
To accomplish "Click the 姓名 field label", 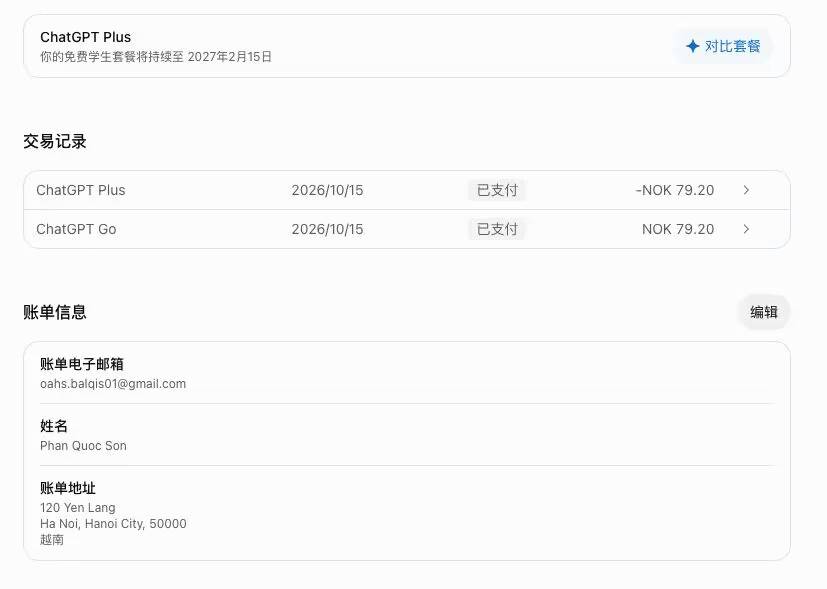I will pyautogui.click(x=54, y=426).
